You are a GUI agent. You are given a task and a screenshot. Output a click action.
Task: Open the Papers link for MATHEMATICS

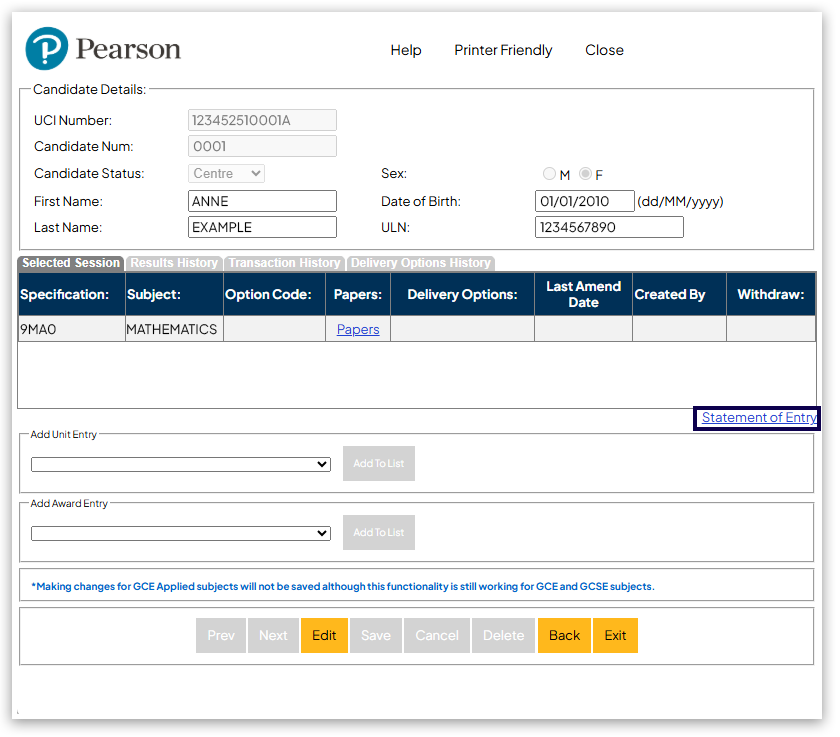click(x=357, y=329)
